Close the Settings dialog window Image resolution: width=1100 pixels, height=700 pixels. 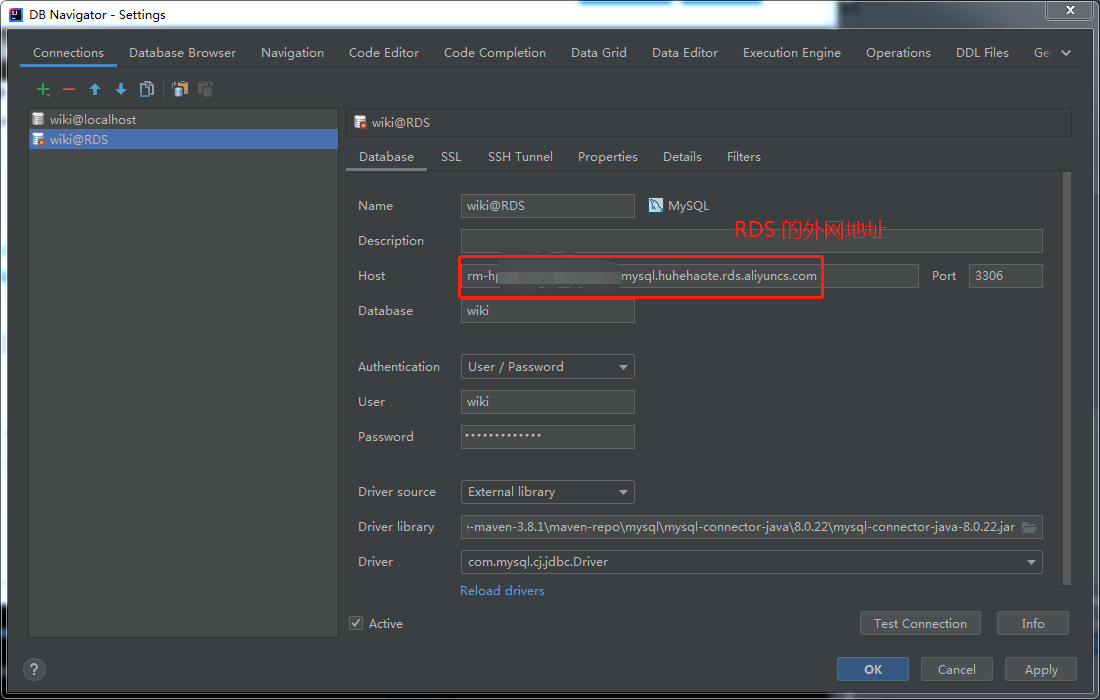pyautogui.click(x=1070, y=10)
